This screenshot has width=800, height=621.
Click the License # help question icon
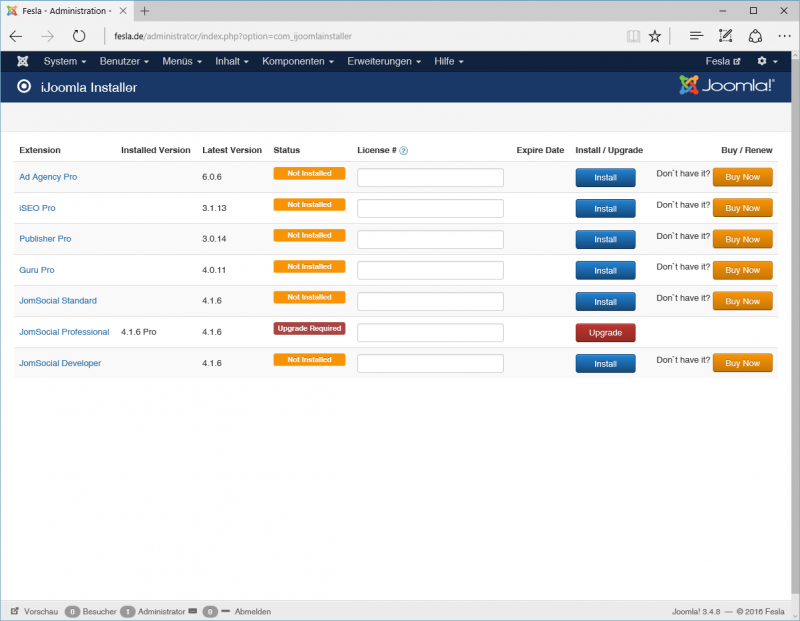coord(404,151)
